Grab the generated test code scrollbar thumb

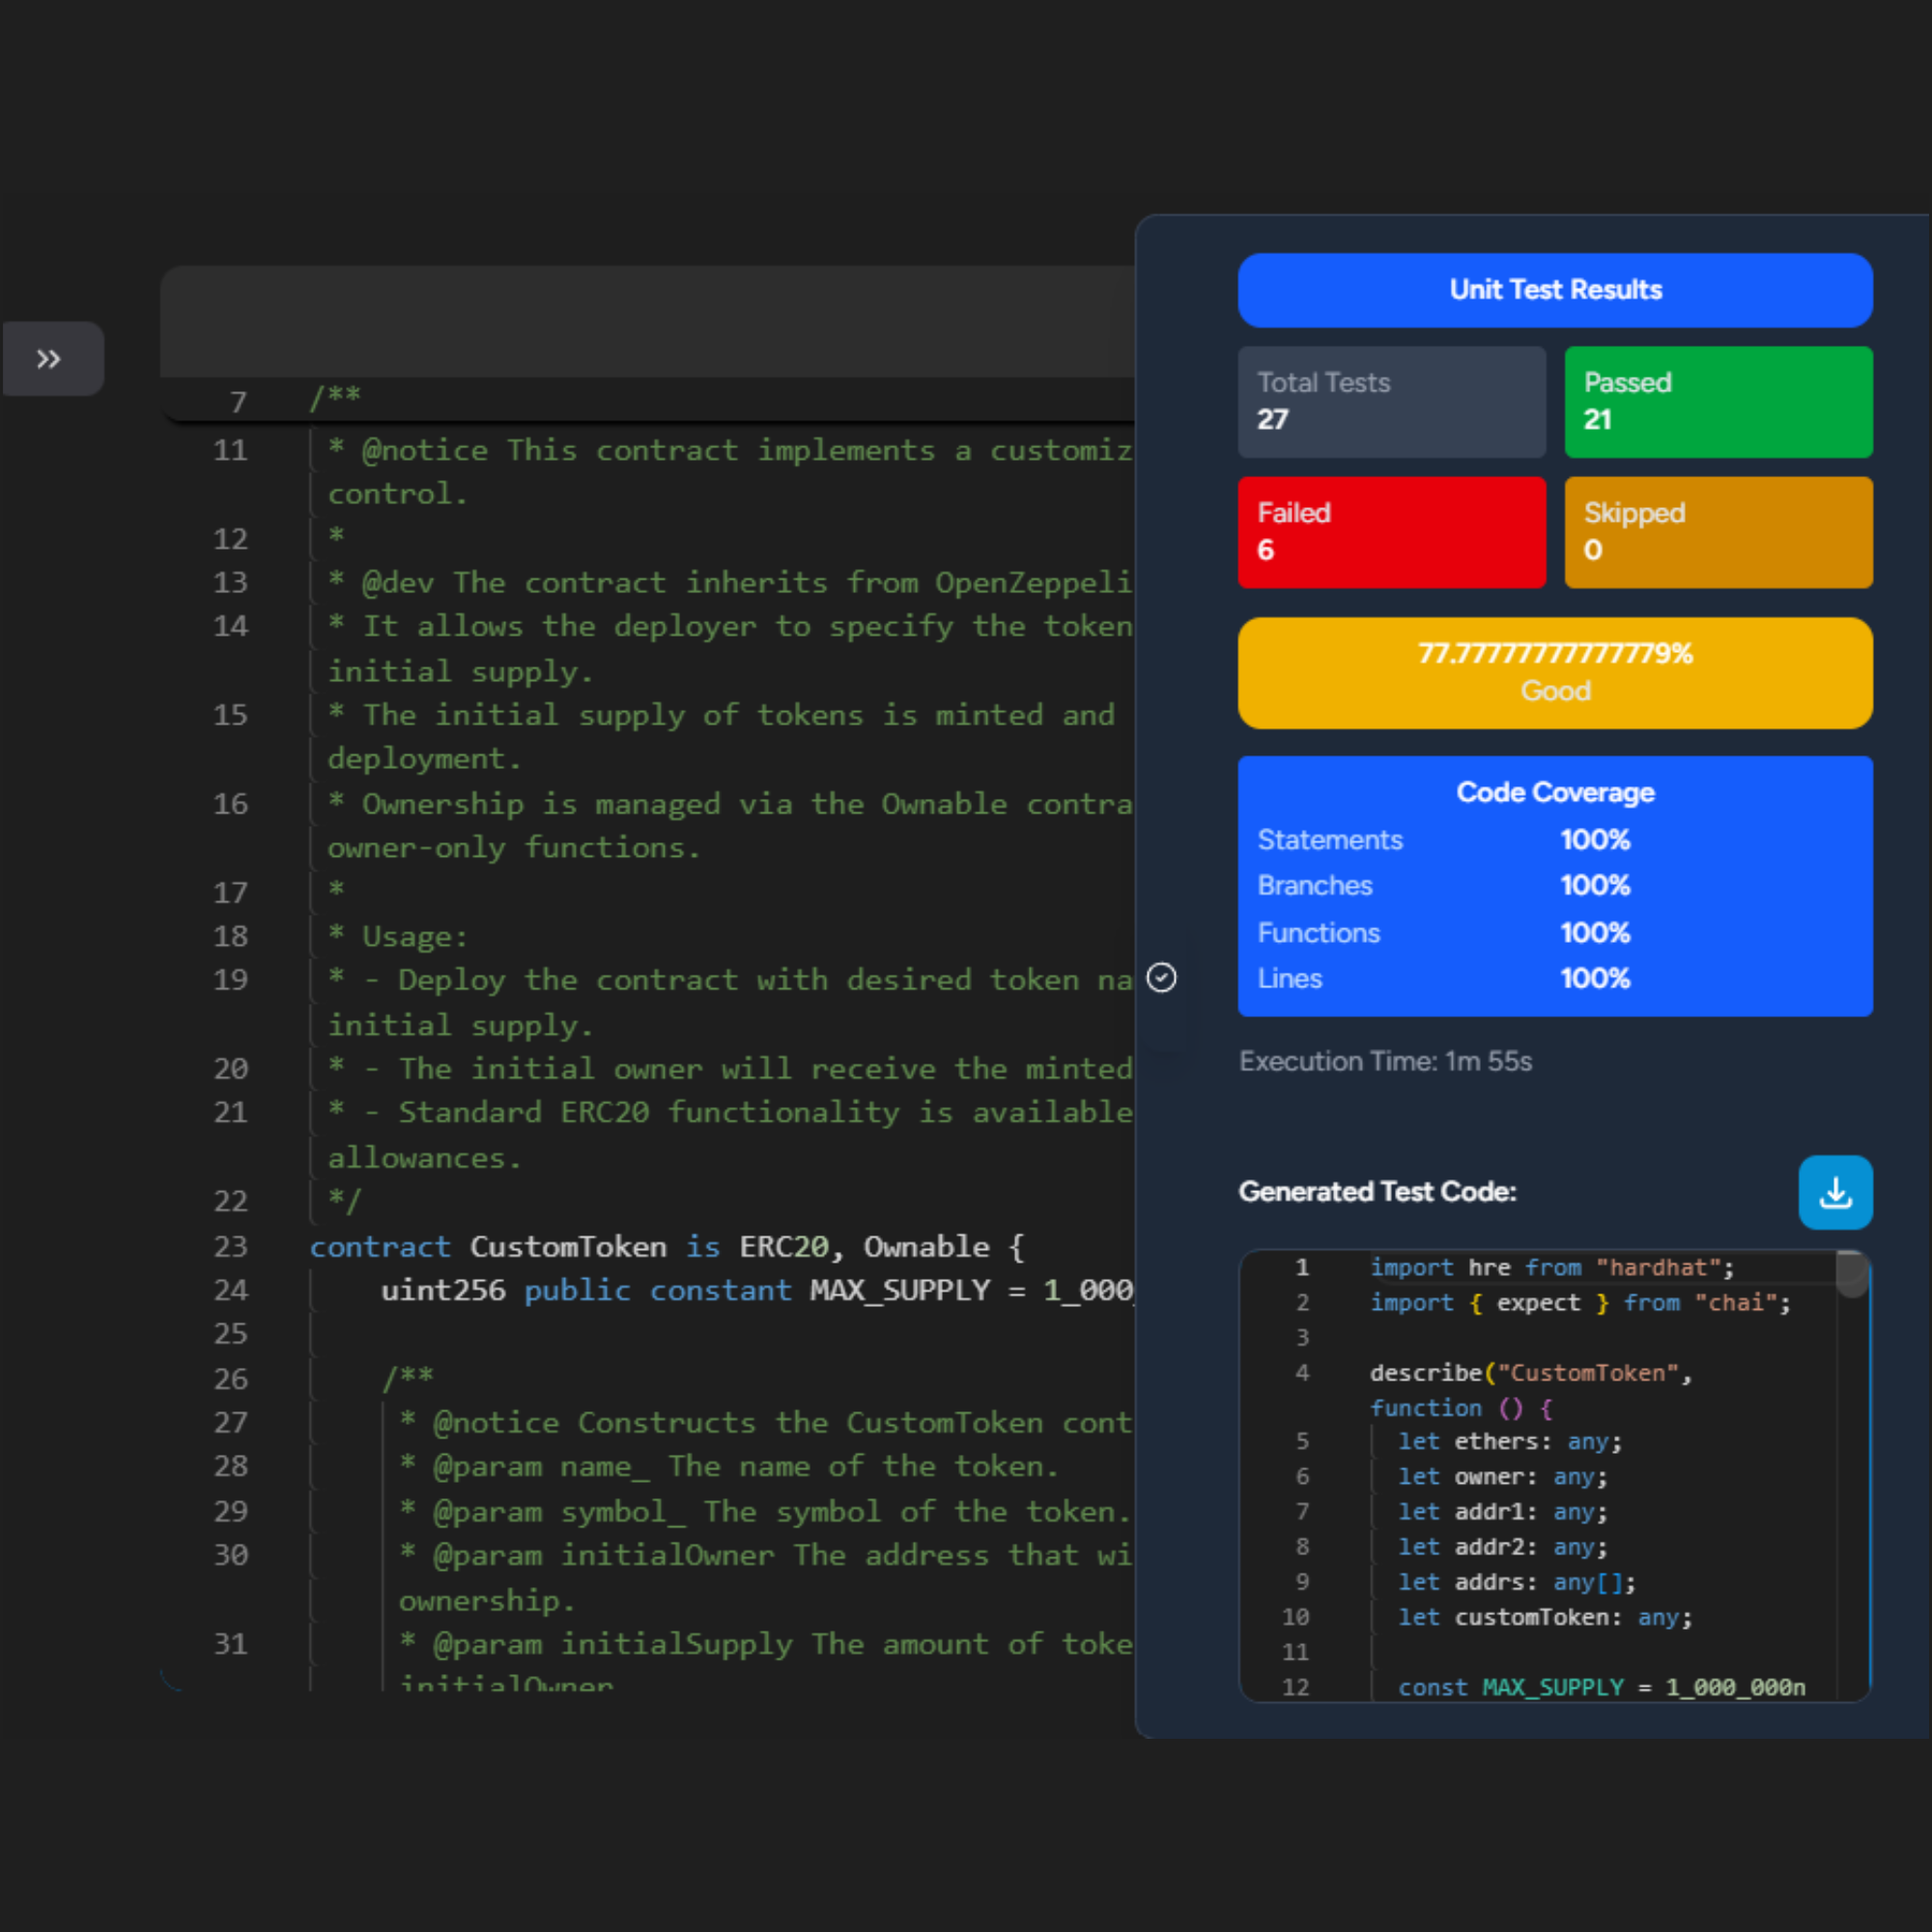click(1852, 1274)
